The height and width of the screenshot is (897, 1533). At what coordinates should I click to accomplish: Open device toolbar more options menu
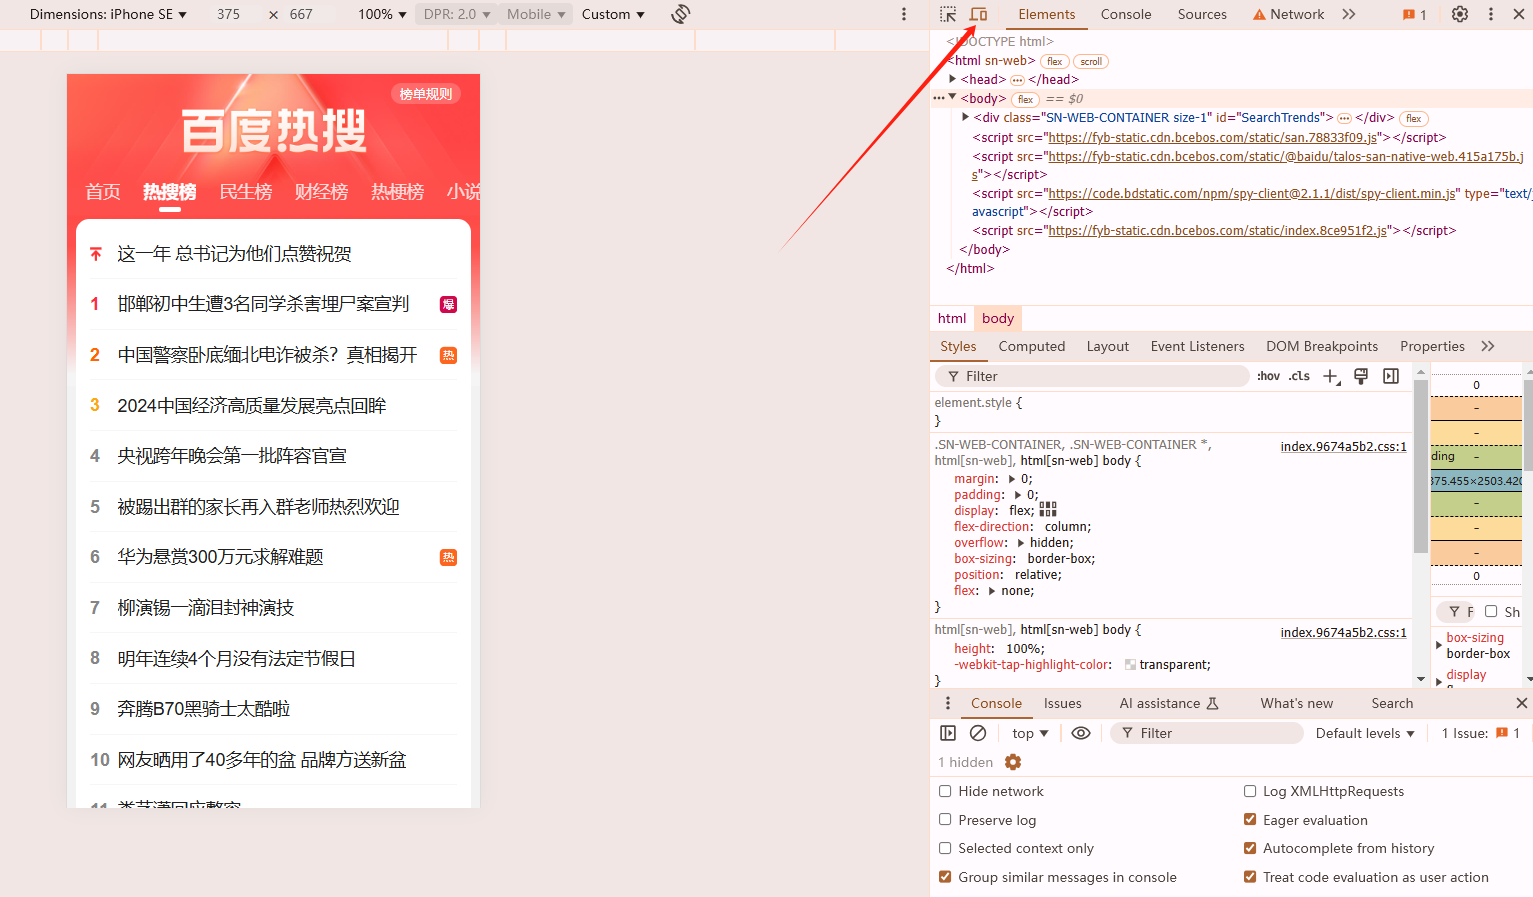[x=904, y=14]
